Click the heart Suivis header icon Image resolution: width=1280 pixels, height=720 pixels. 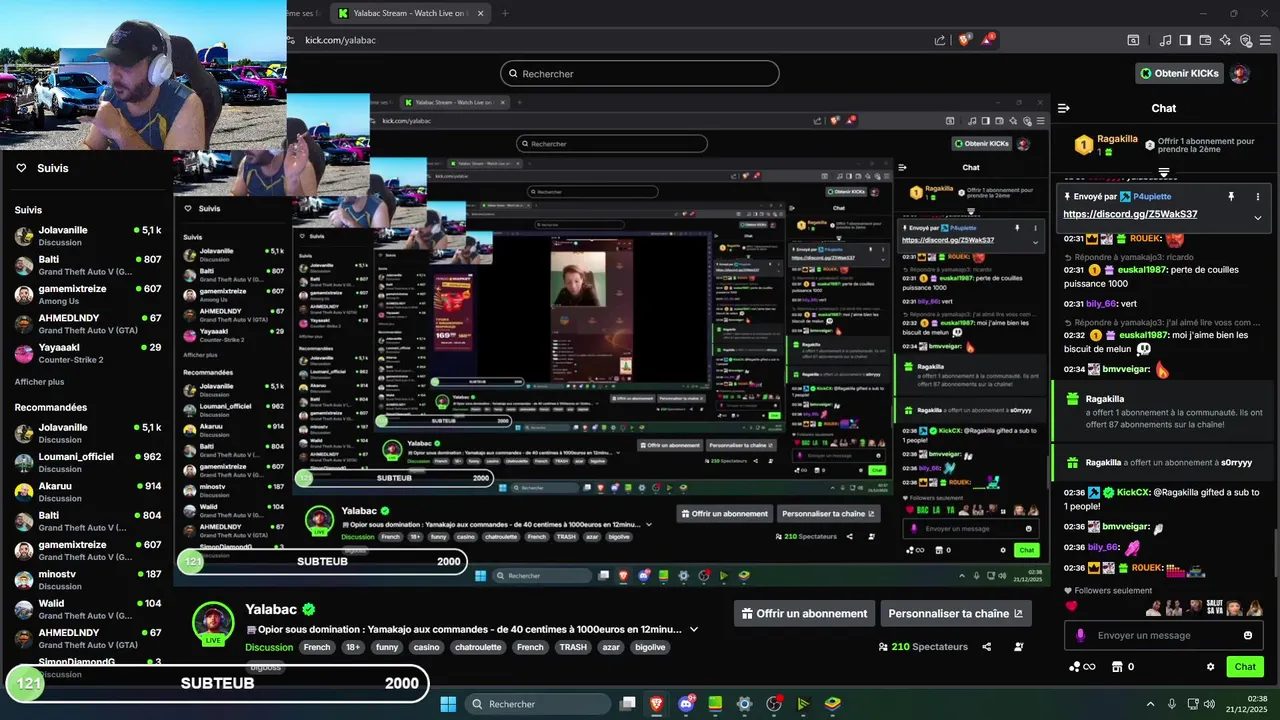coord(21,168)
